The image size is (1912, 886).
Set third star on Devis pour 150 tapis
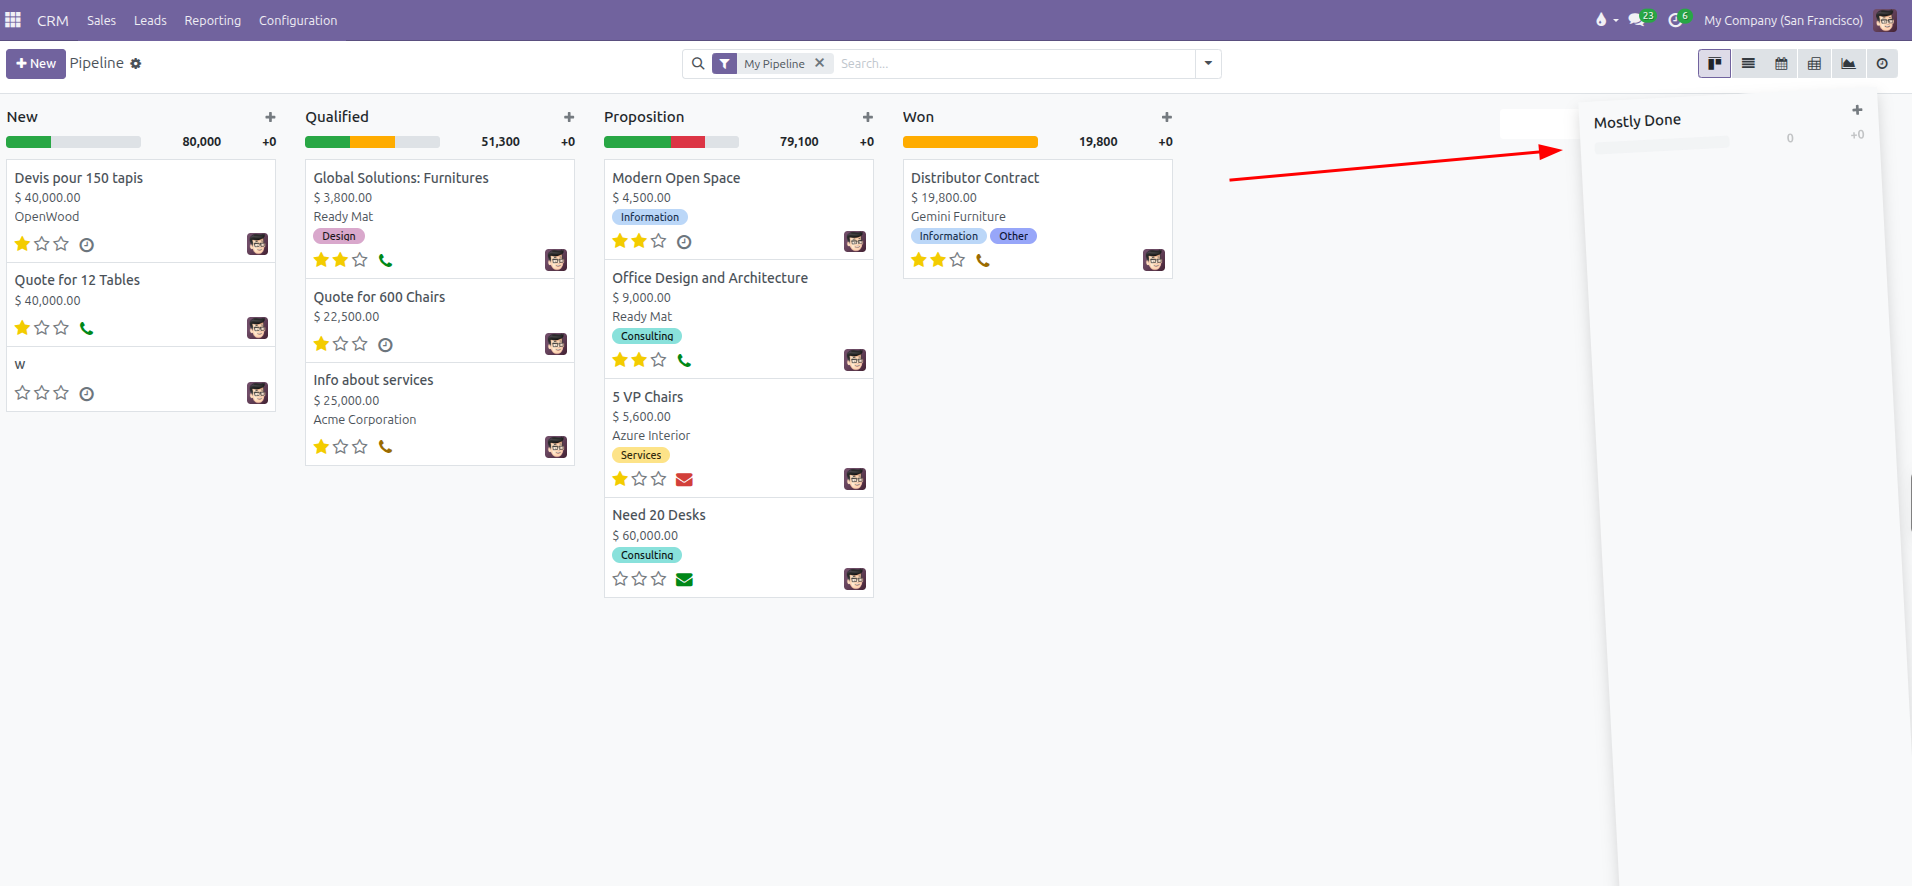point(61,244)
